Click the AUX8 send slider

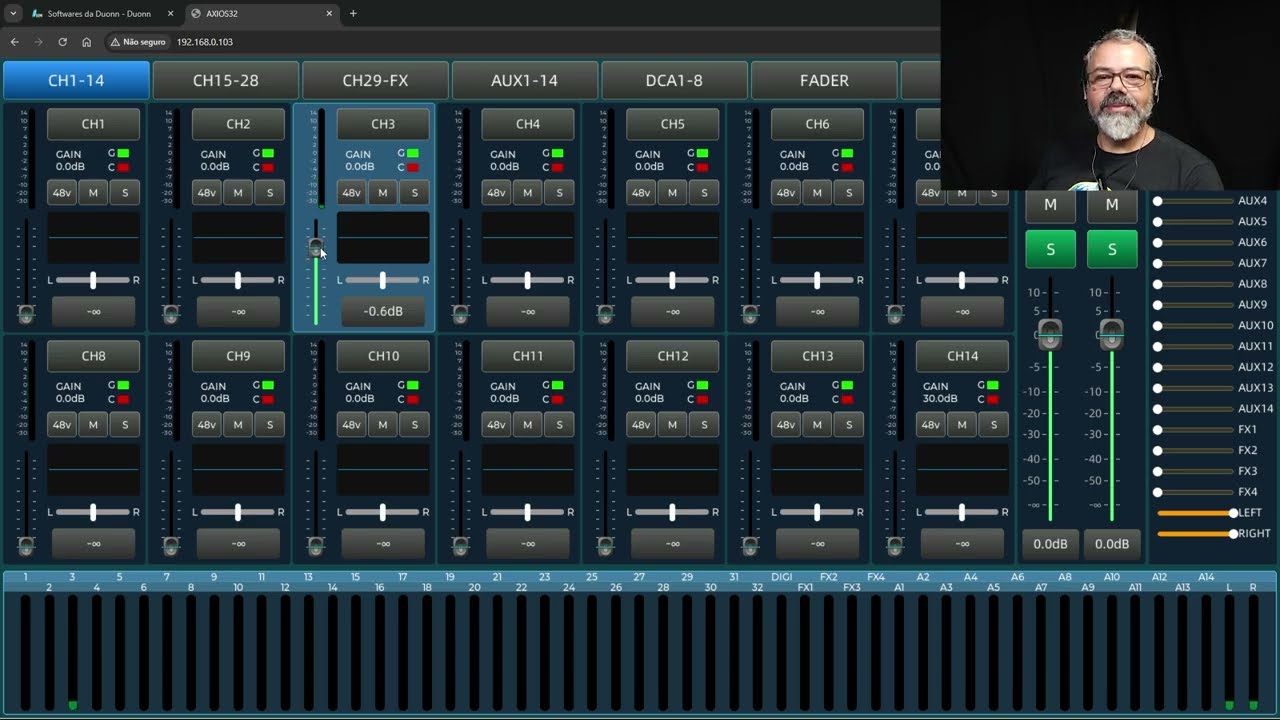click(1195, 284)
